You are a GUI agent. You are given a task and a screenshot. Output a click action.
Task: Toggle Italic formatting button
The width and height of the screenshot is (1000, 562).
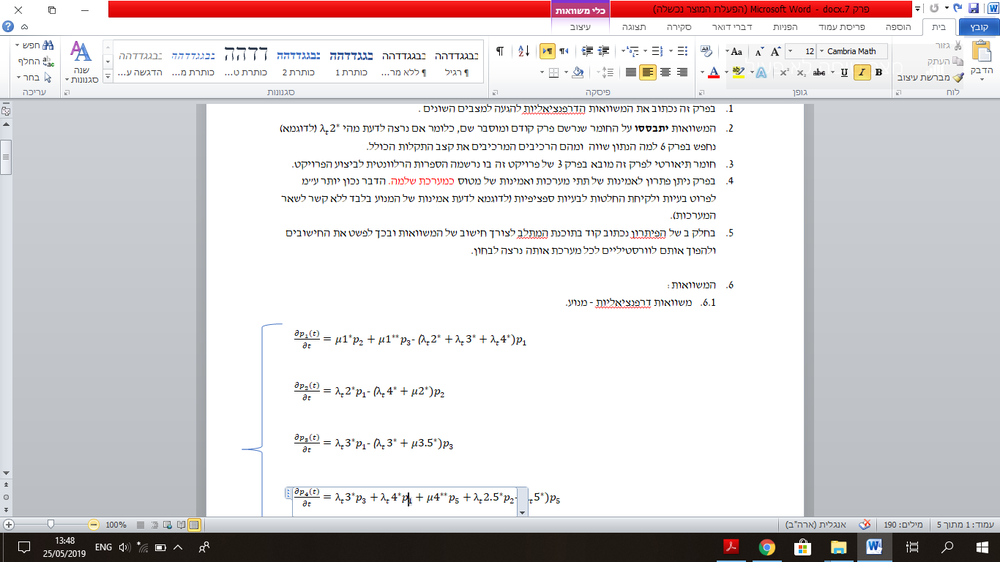tap(862, 72)
